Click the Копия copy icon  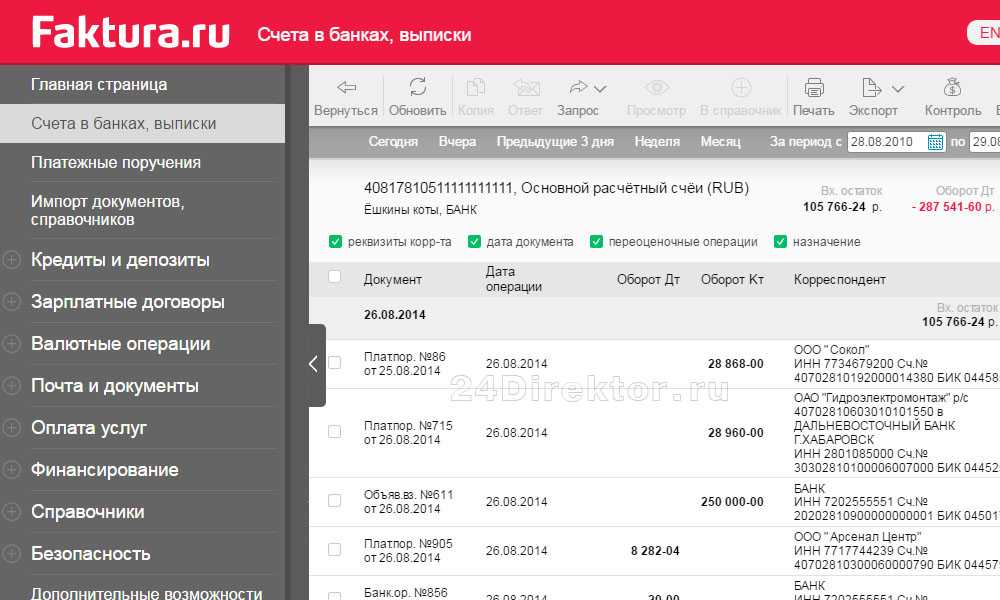pos(476,88)
